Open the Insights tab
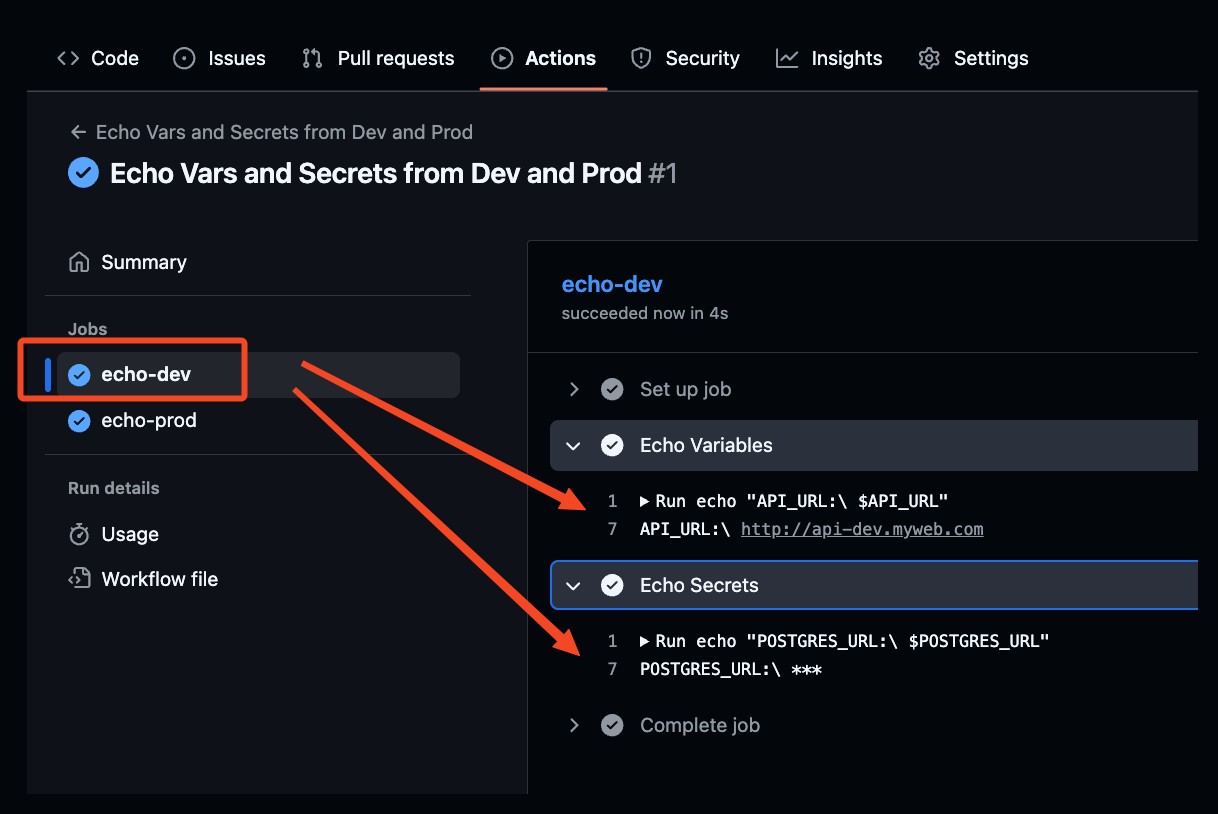Image resolution: width=1218 pixels, height=814 pixels. click(x=830, y=58)
